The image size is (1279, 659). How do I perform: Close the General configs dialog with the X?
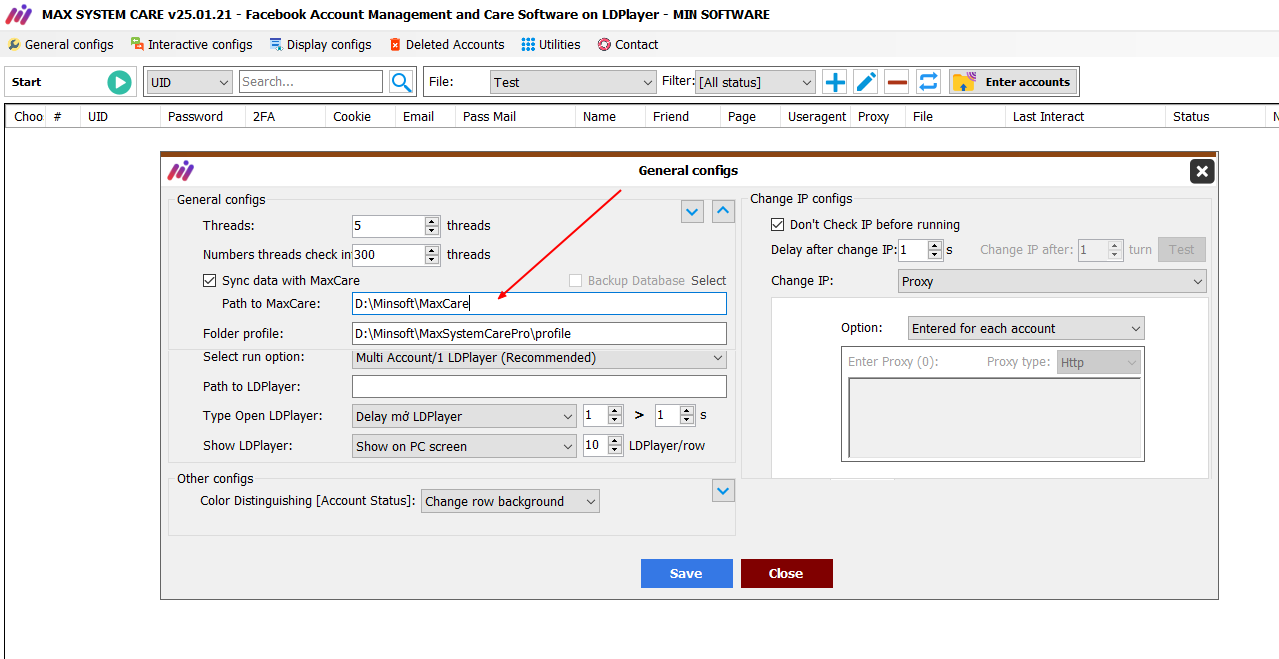1202,171
